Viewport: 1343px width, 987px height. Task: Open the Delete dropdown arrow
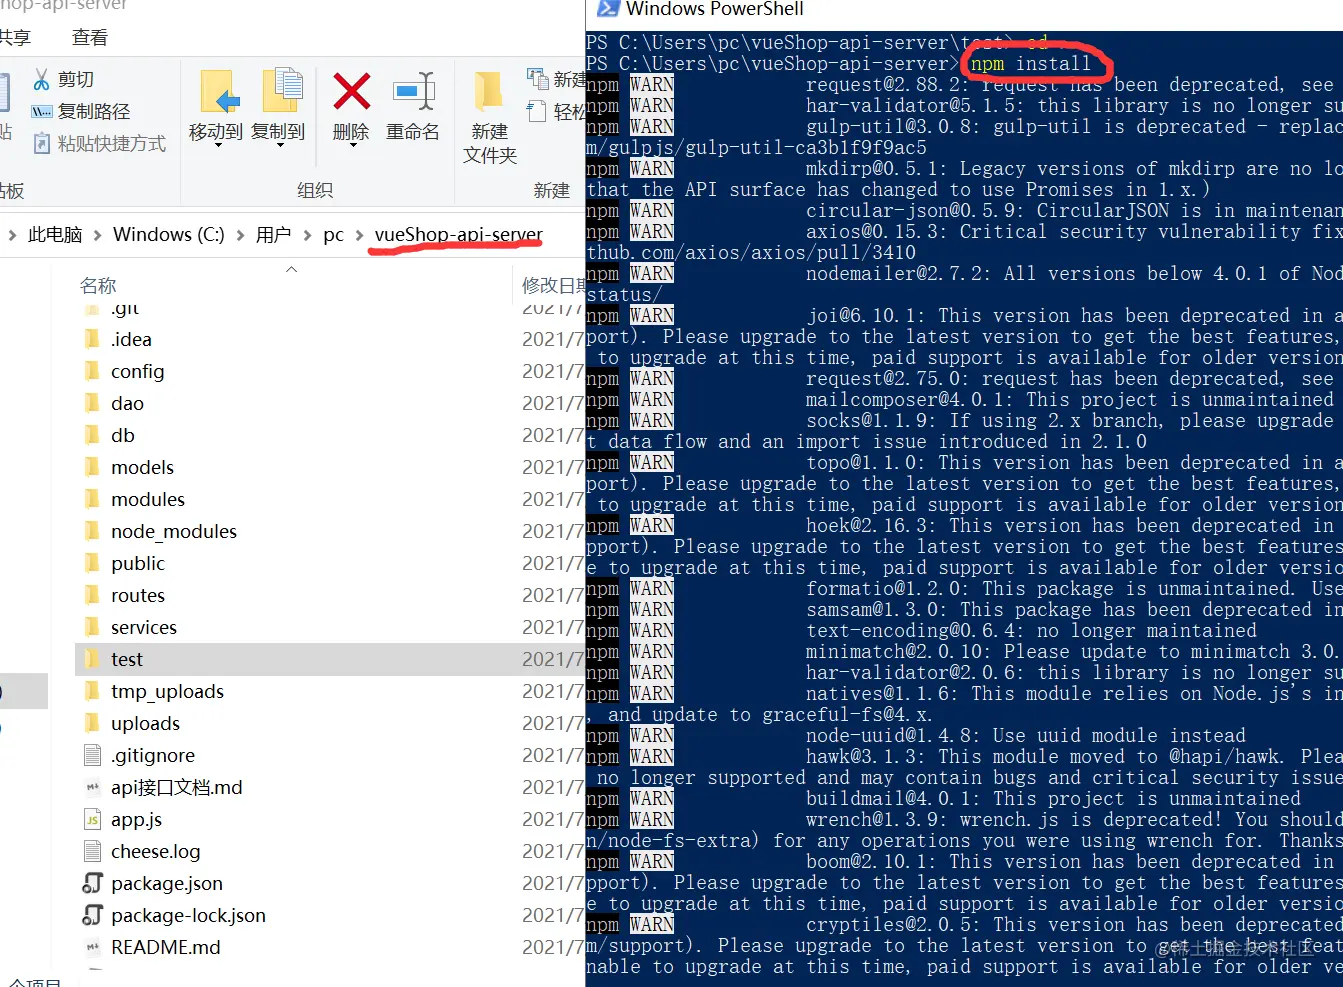351,146
